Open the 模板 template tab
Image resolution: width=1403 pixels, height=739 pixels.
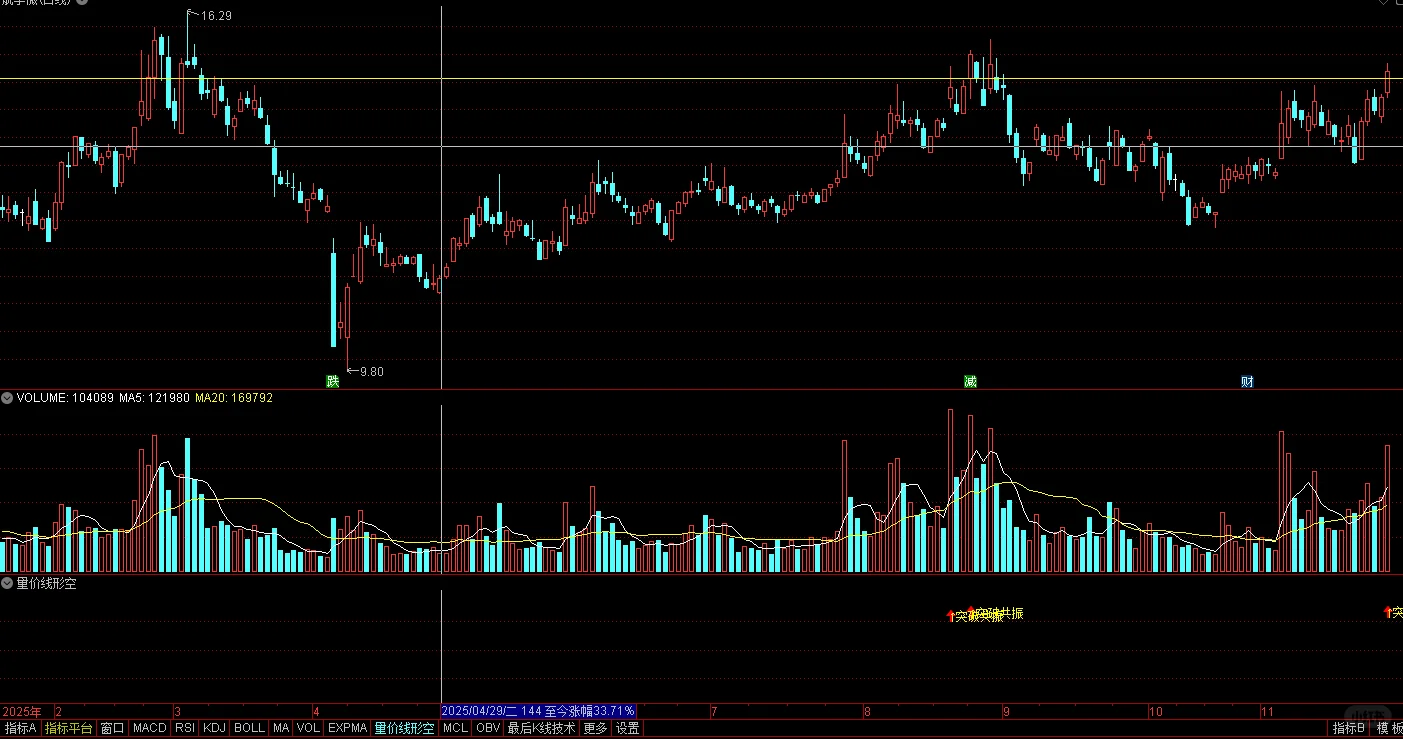coord(1389,729)
